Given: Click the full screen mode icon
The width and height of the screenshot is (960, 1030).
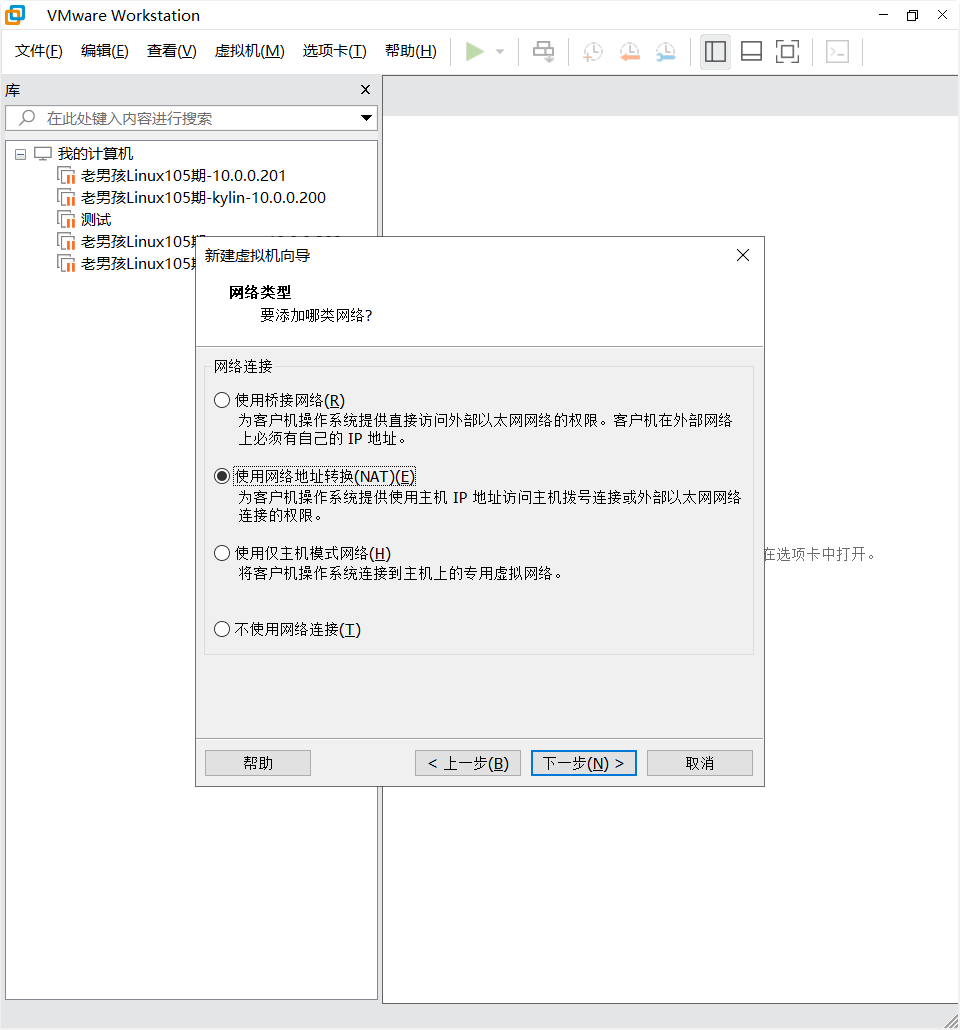Looking at the screenshot, I should click(x=787, y=51).
